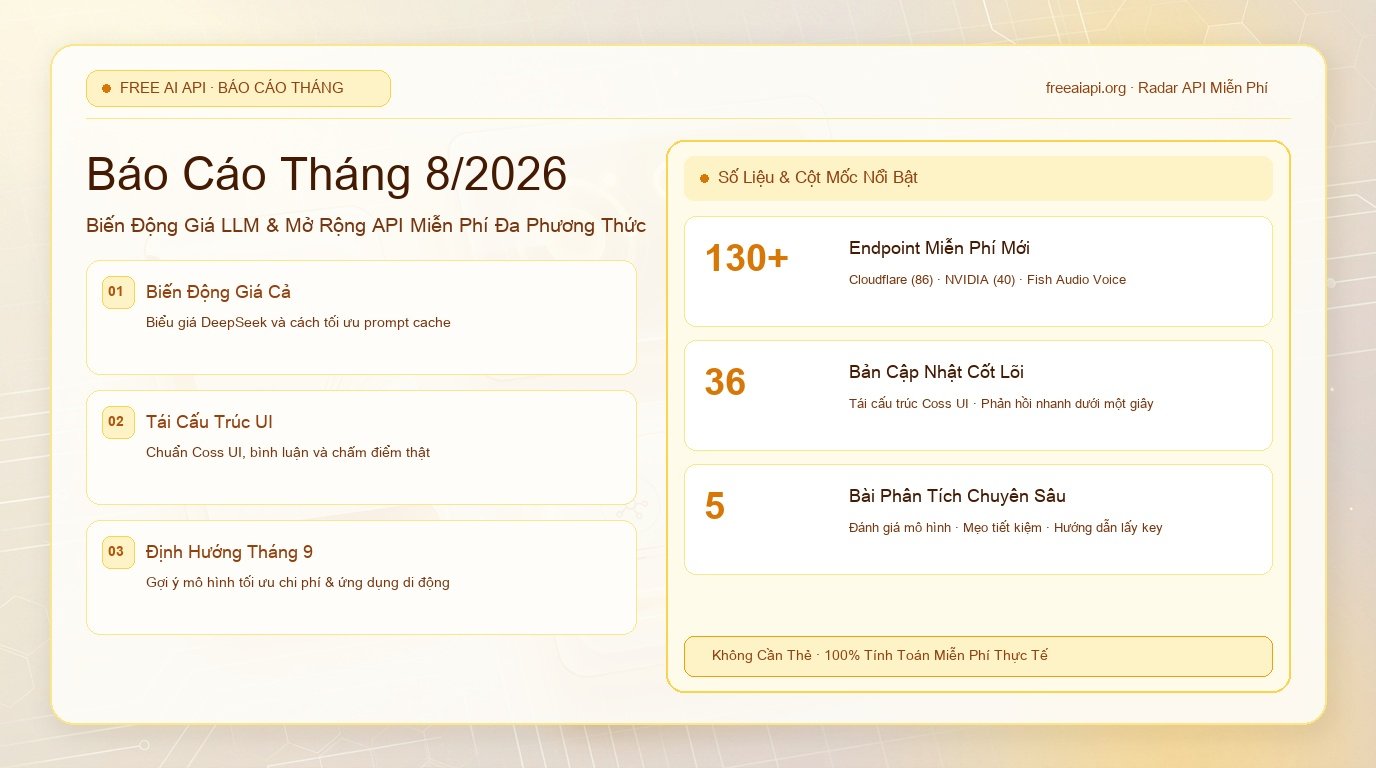This screenshot has height=768, width=1376.
Task: Click the dot beside Số Liệu & Cột Mốc Nổi Bật
Action: pyautogui.click(x=704, y=178)
